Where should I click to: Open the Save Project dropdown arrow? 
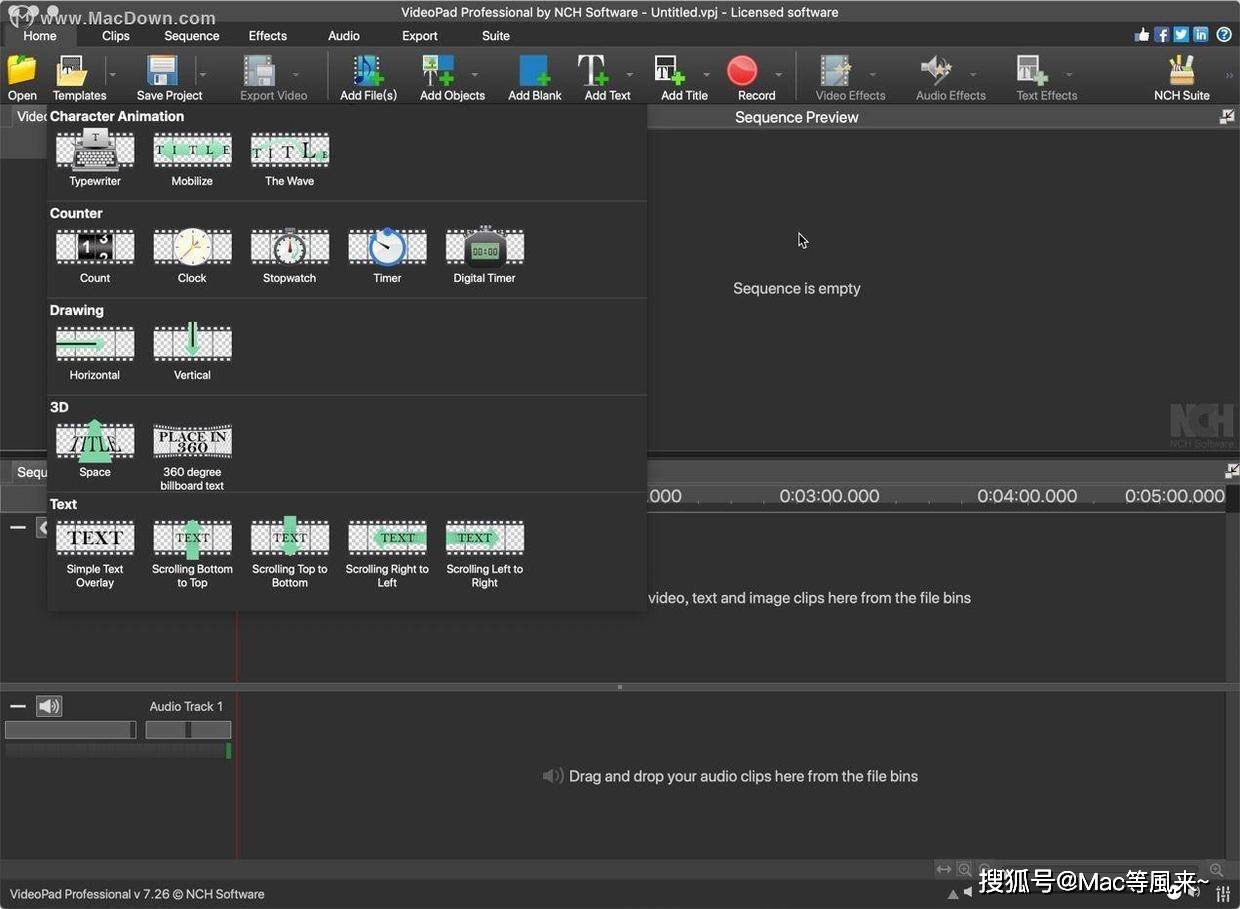coord(203,75)
